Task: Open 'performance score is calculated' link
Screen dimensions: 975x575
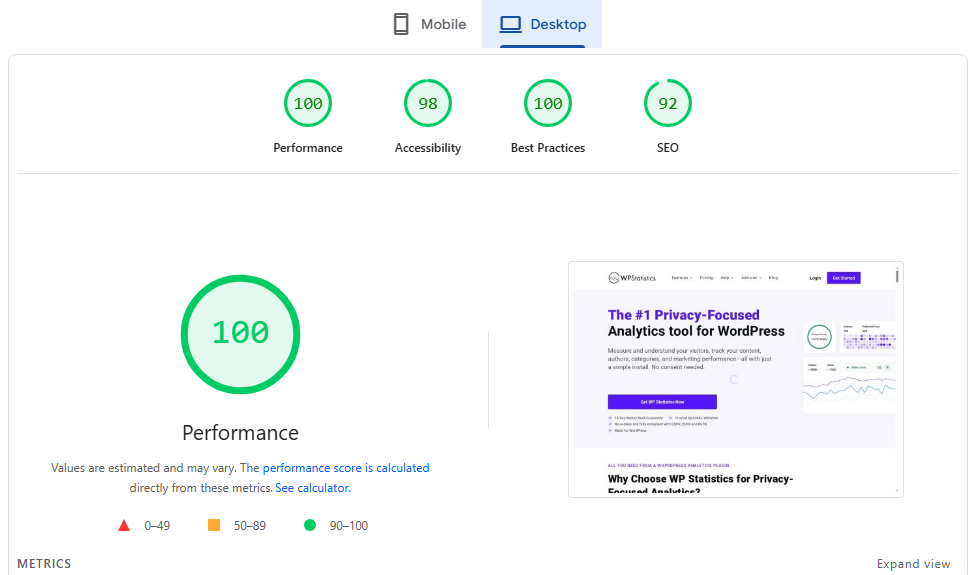Action: pos(346,468)
